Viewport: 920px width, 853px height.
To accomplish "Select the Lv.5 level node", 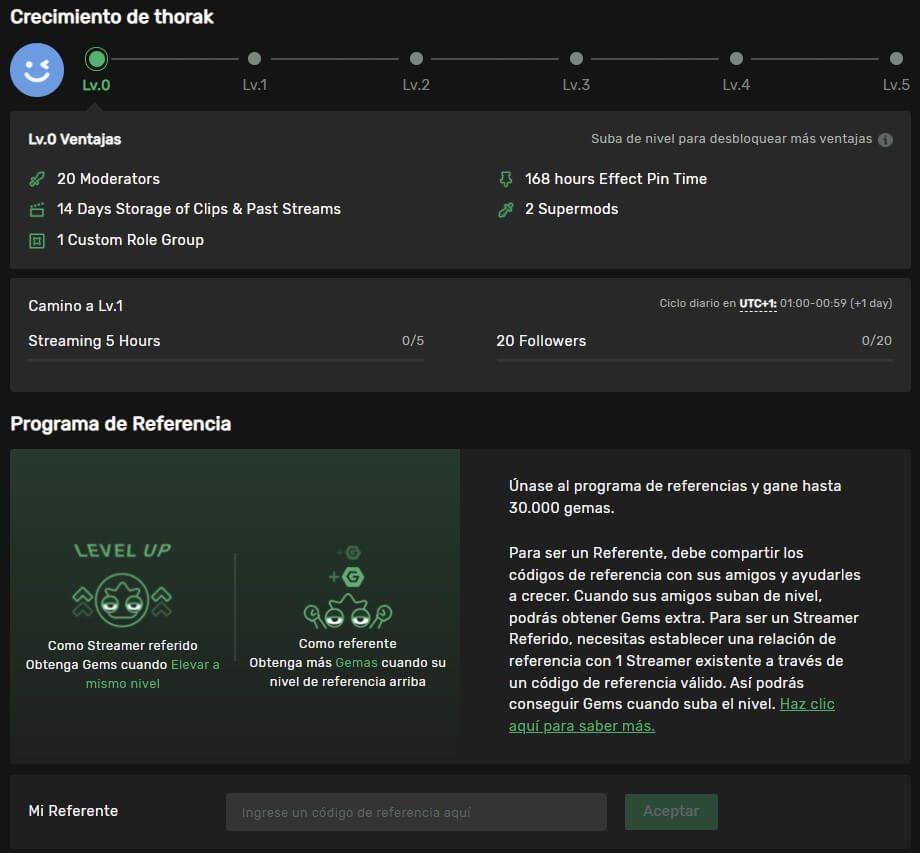I will pyautogui.click(x=895, y=58).
